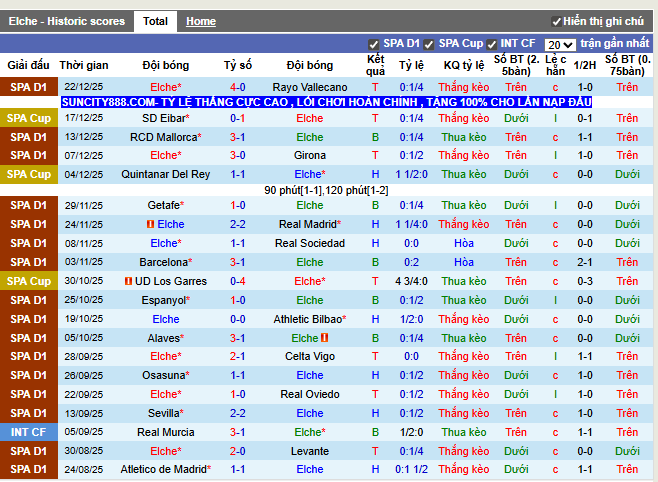Click the INT CF league label
The height and width of the screenshot is (482, 658).
click(x=29, y=432)
